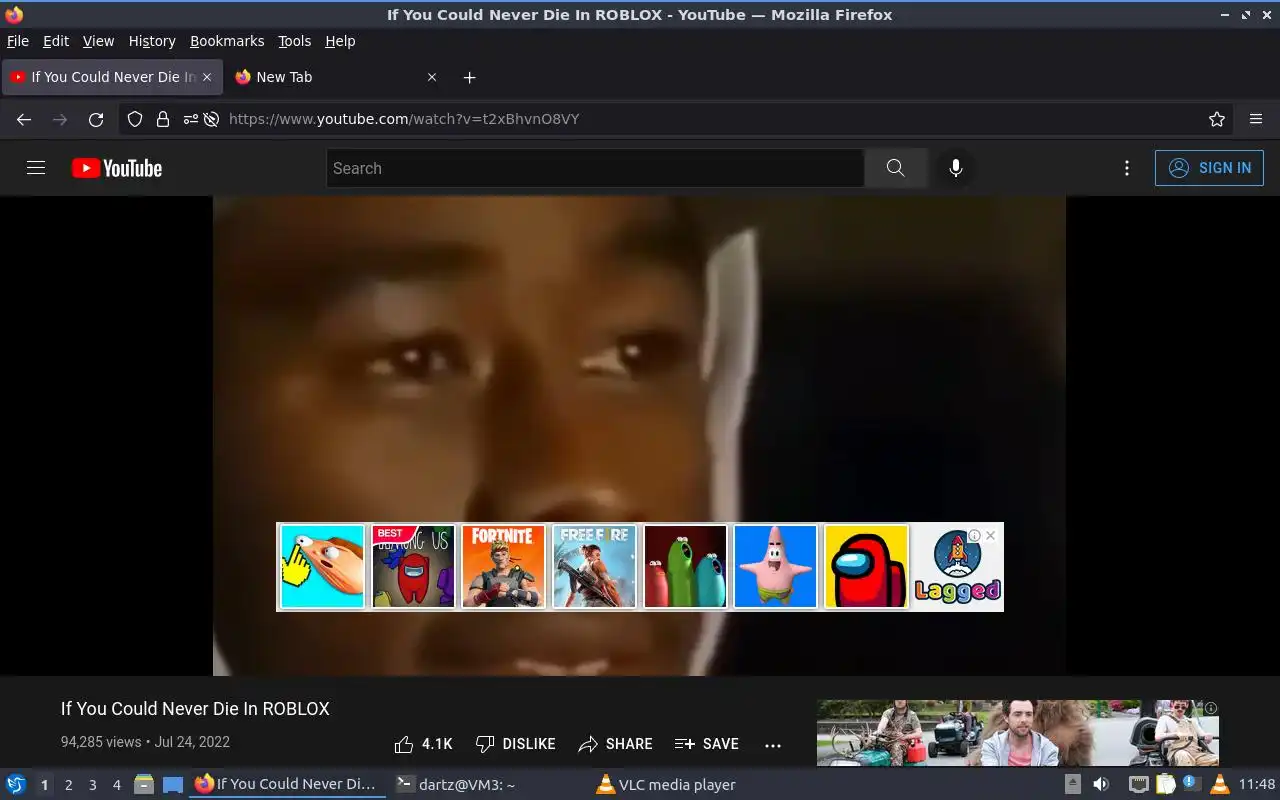Click the autoplay blocked icon in address bar

tap(211, 119)
